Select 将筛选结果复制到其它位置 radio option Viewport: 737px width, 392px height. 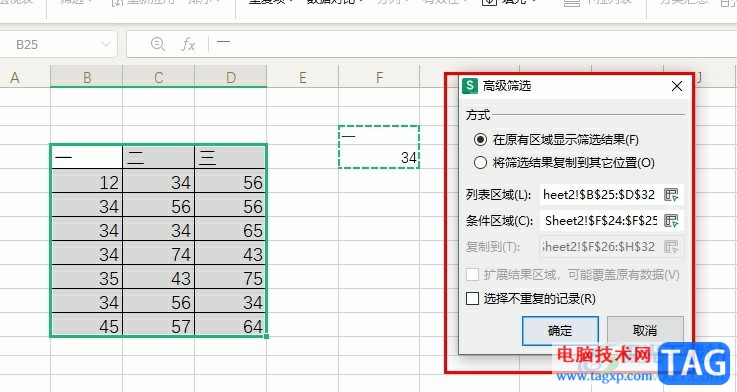point(480,163)
